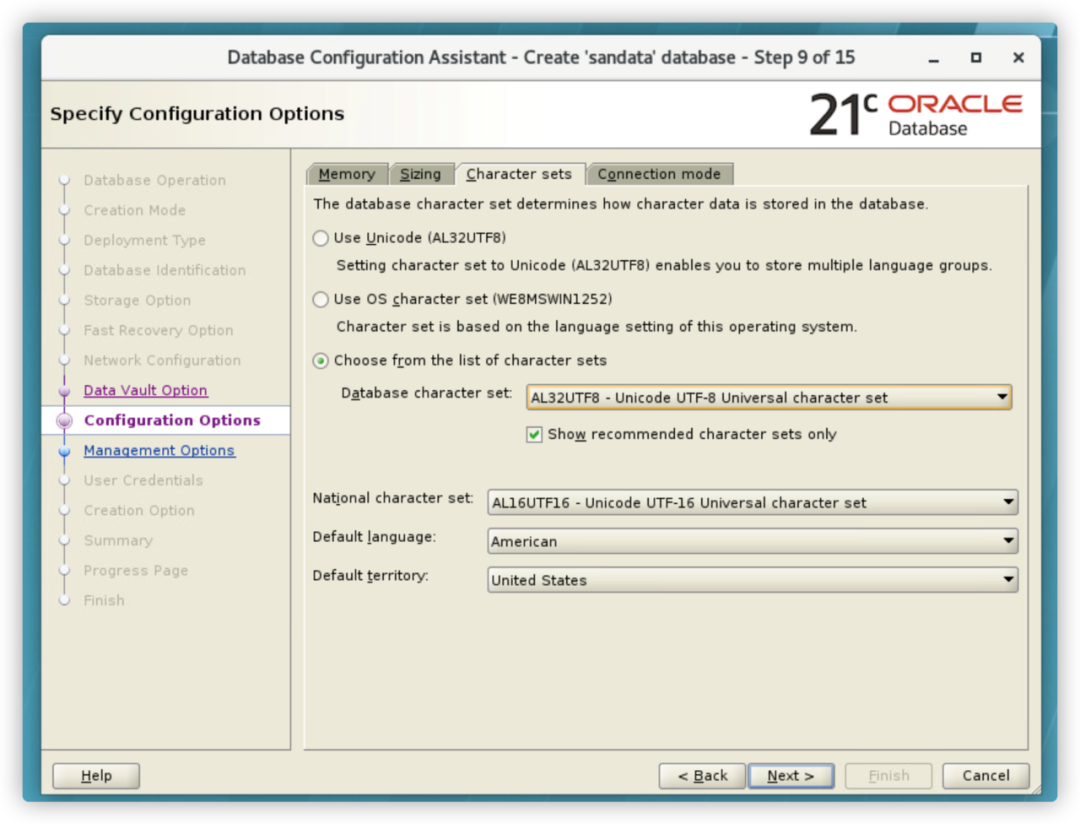
Task: Open the Database character set dropdown
Action: [x=769, y=398]
